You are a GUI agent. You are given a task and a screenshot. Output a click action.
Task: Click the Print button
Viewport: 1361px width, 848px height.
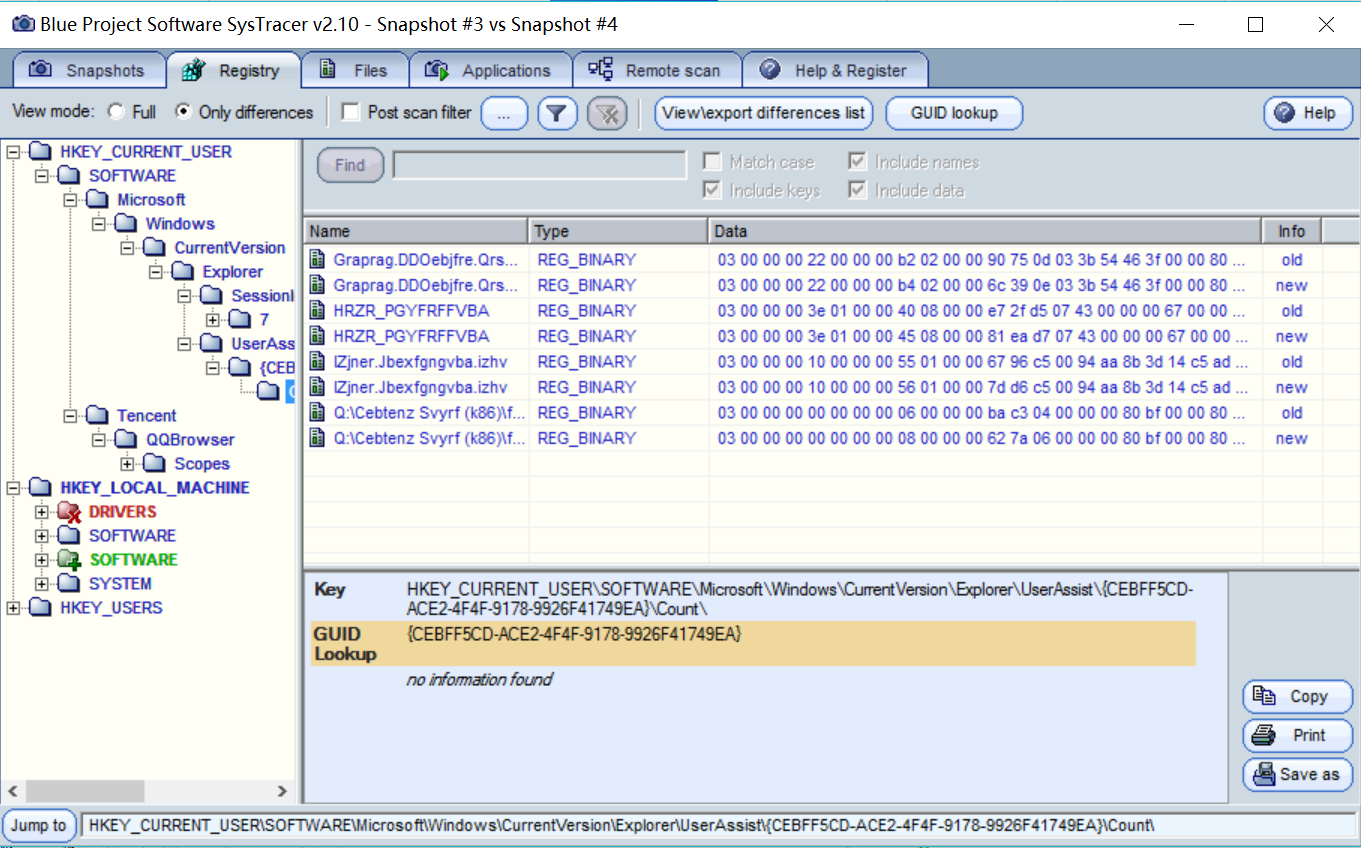click(1297, 735)
